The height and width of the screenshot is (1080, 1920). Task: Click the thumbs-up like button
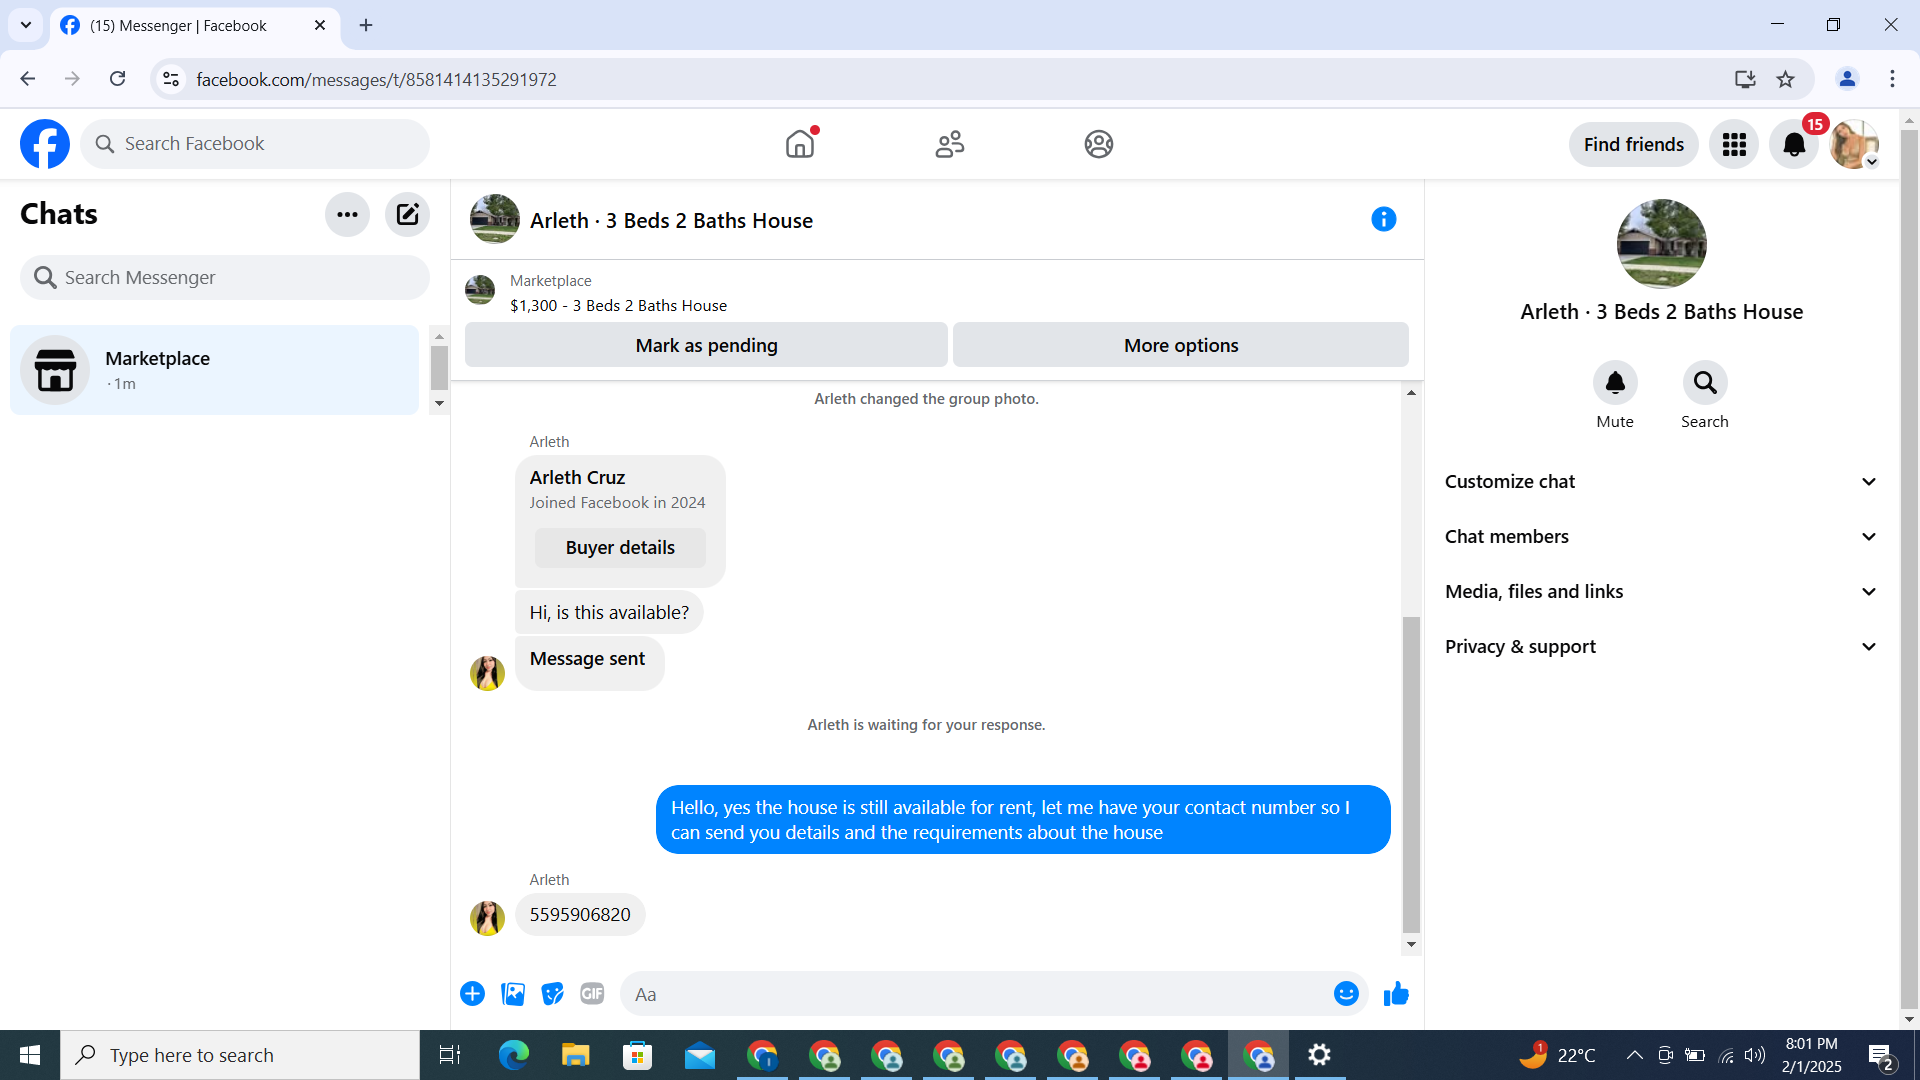(1396, 994)
